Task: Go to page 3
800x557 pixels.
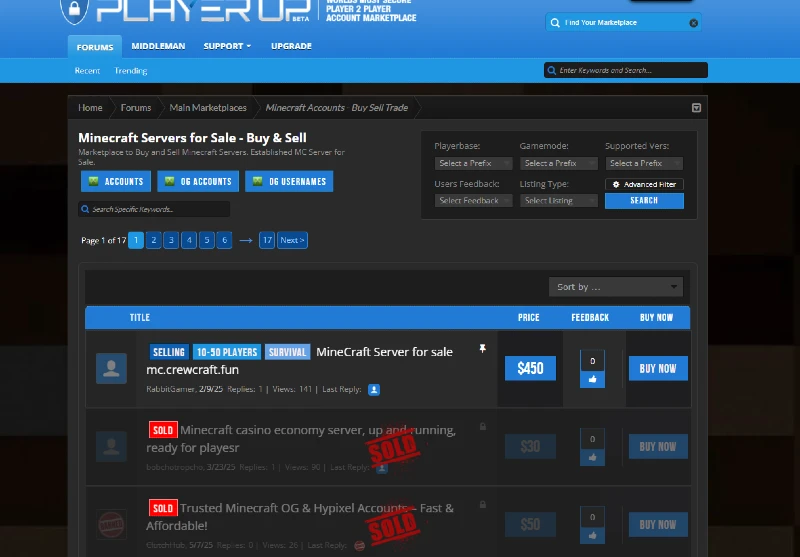Action: pos(171,240)
